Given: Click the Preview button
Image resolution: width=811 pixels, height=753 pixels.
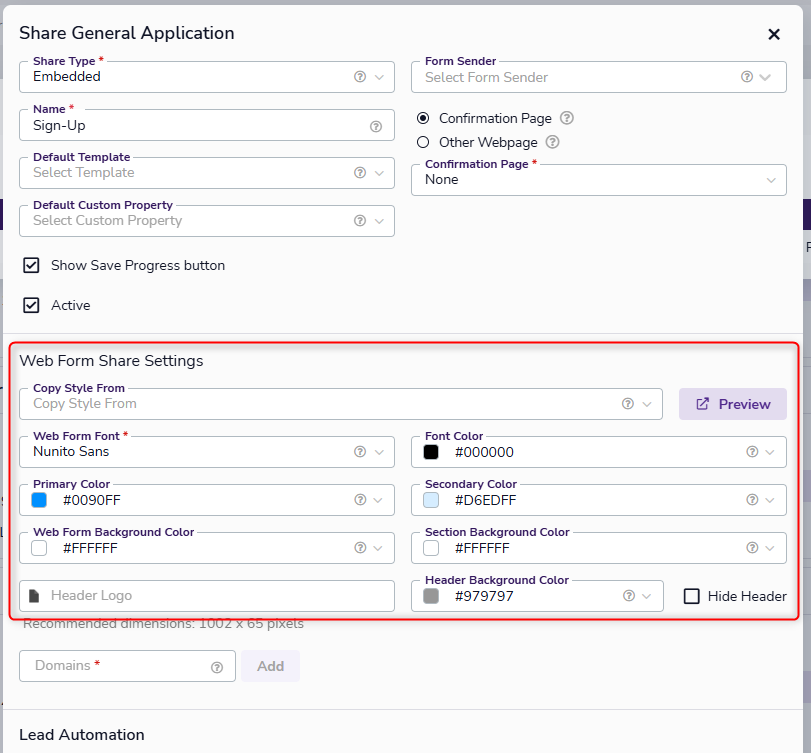Looking at the screenshot, I should (732, 404).
